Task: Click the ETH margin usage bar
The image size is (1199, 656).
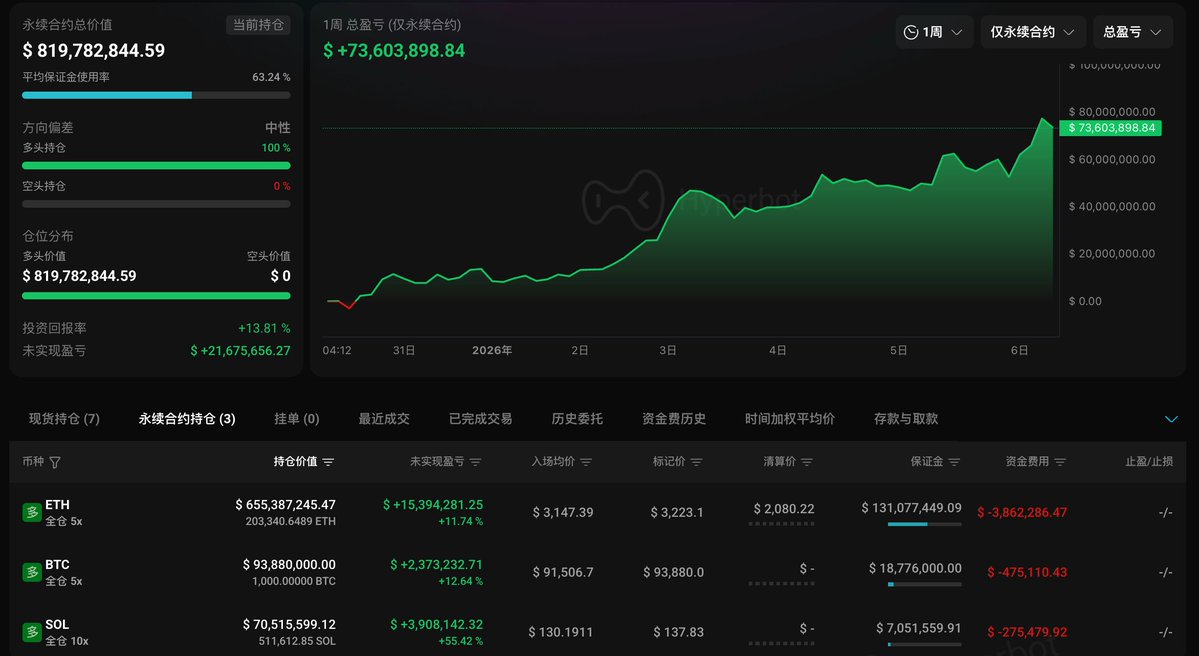Action: 924,524
